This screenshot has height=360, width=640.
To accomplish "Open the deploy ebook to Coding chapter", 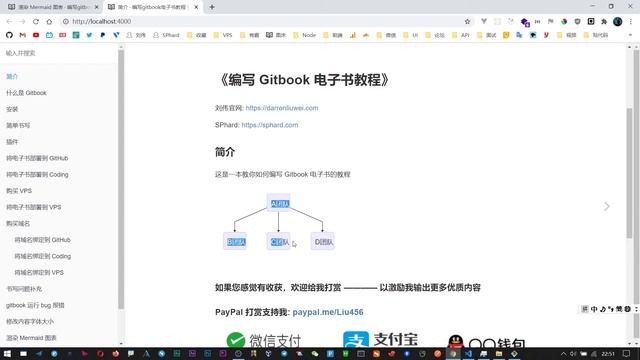I will [37, 174].
